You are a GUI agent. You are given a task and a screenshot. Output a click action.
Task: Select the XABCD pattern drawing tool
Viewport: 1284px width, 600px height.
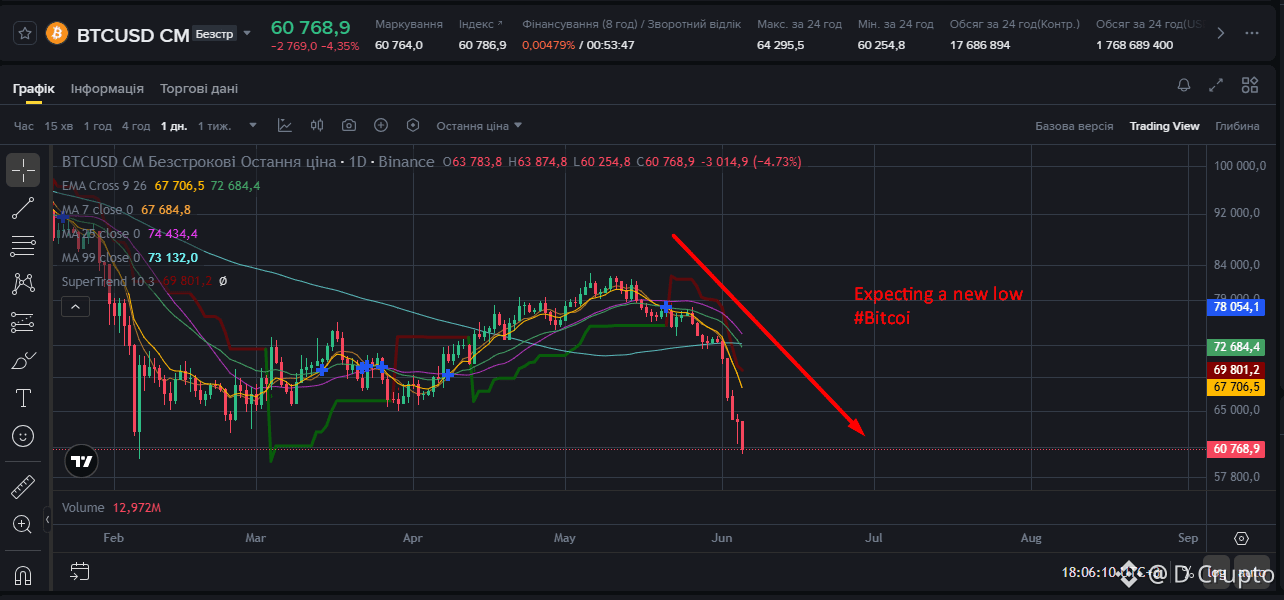(x=23, y=284)
